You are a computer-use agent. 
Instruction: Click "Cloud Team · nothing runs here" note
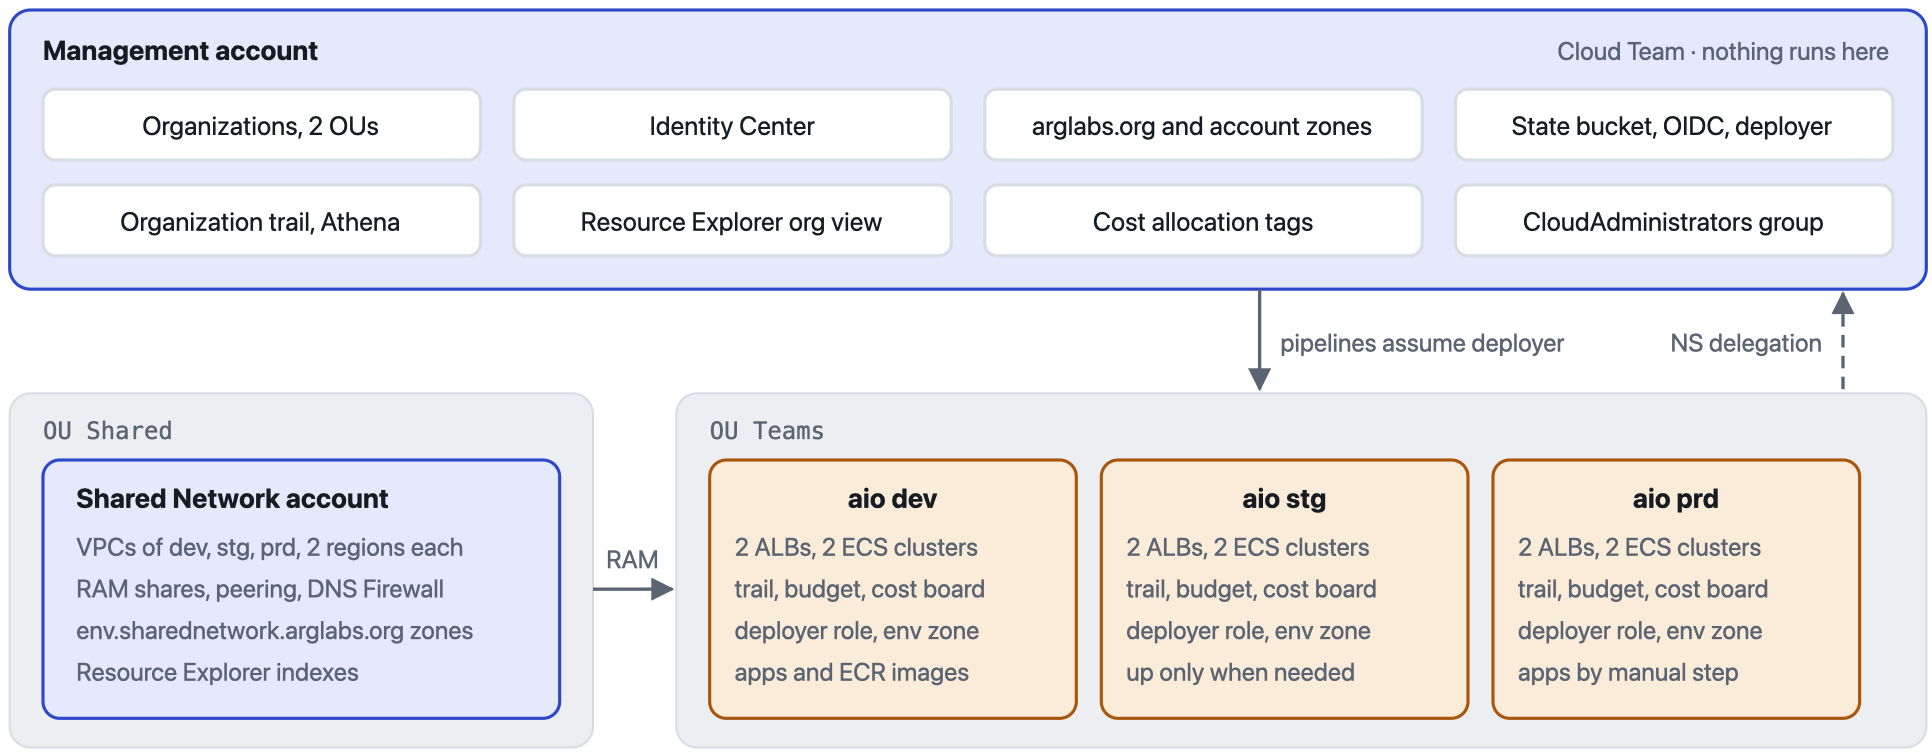1722,52
